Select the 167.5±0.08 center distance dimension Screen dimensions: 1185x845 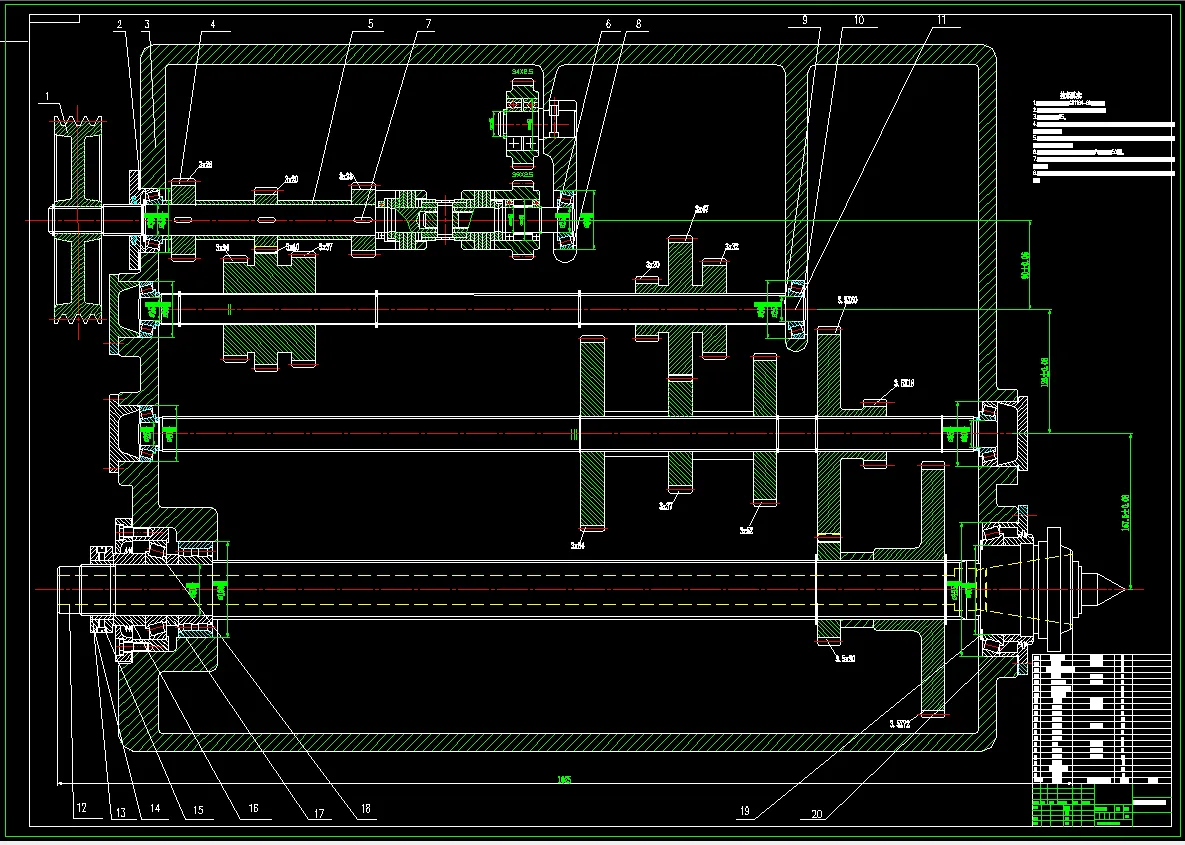pyautogui.click(x=1125, y=512)
